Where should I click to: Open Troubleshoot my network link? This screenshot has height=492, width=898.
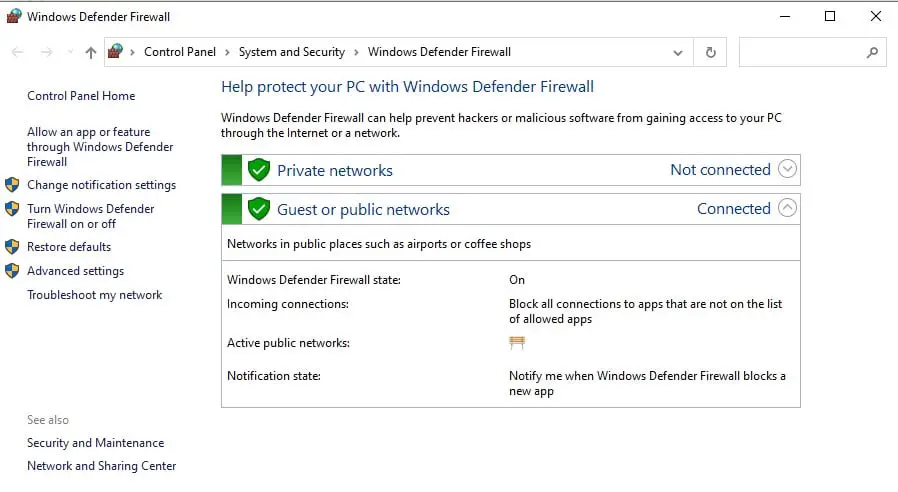pos(94,295)
